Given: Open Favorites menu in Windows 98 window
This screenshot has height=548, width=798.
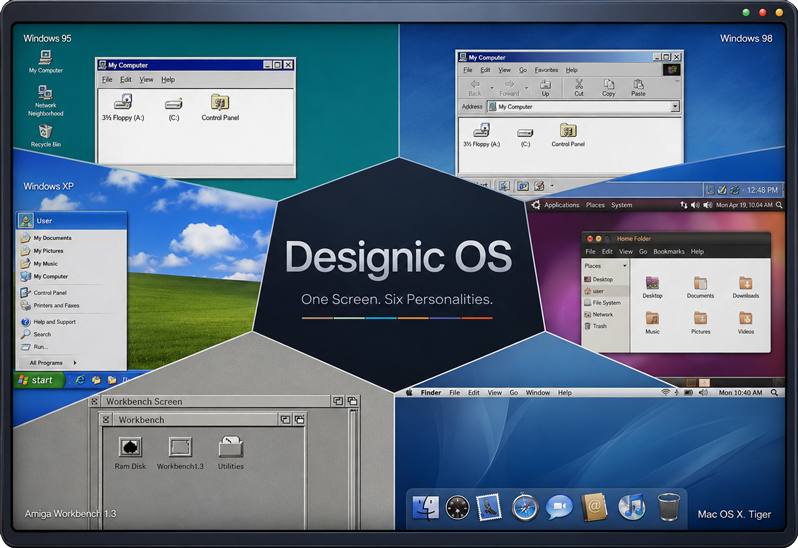Looking at the screenshot, I should point(546,70).
